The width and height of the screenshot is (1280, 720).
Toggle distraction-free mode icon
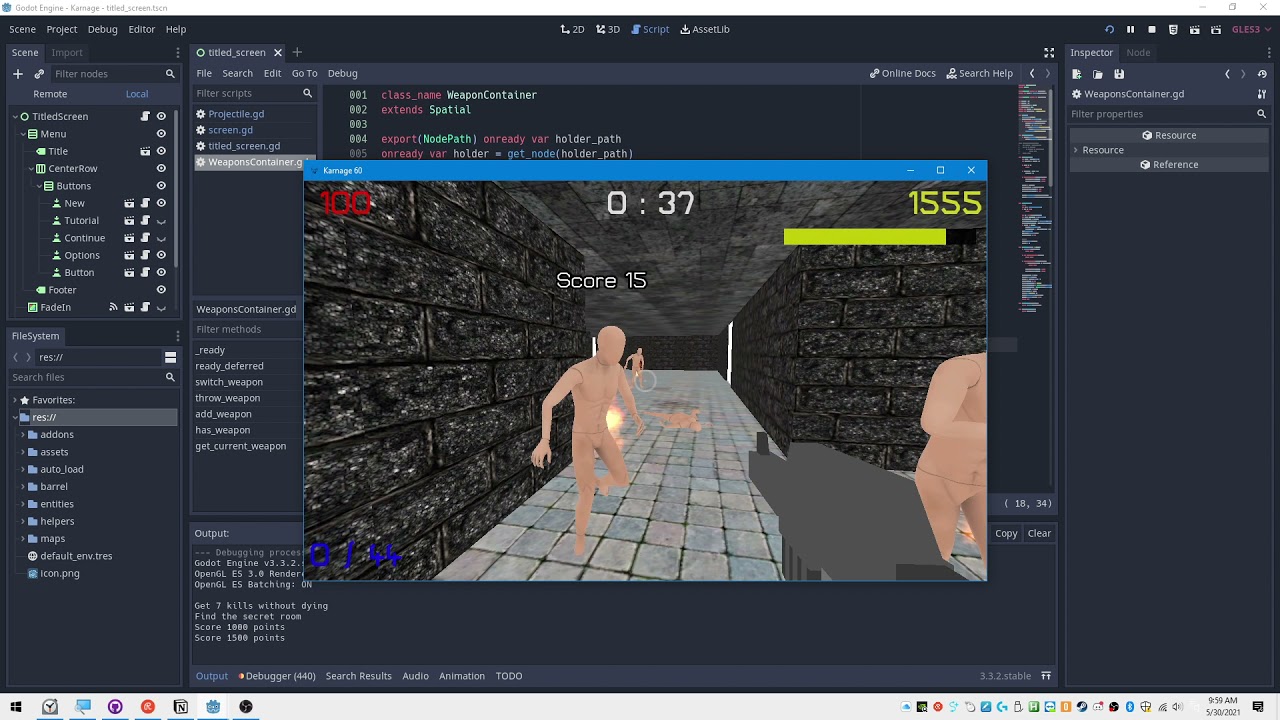[1049, 52]
